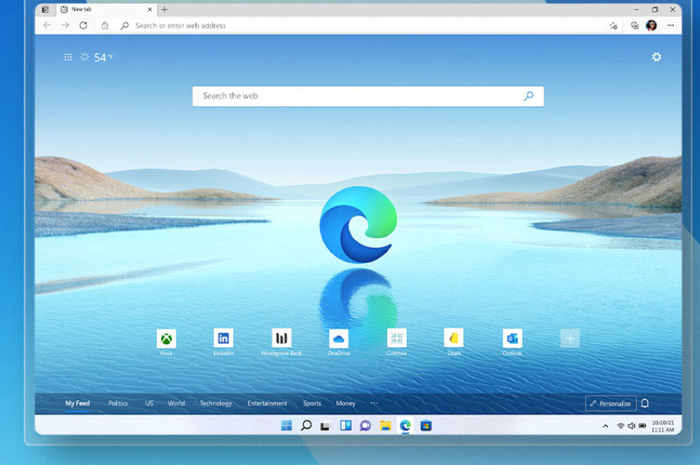Open page settings gear icon

656,57
